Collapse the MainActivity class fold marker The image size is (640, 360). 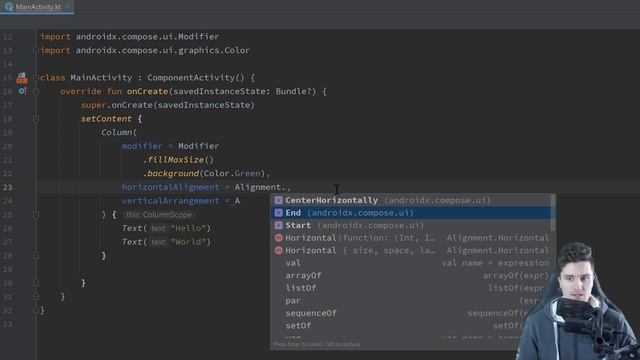point(36,78)
